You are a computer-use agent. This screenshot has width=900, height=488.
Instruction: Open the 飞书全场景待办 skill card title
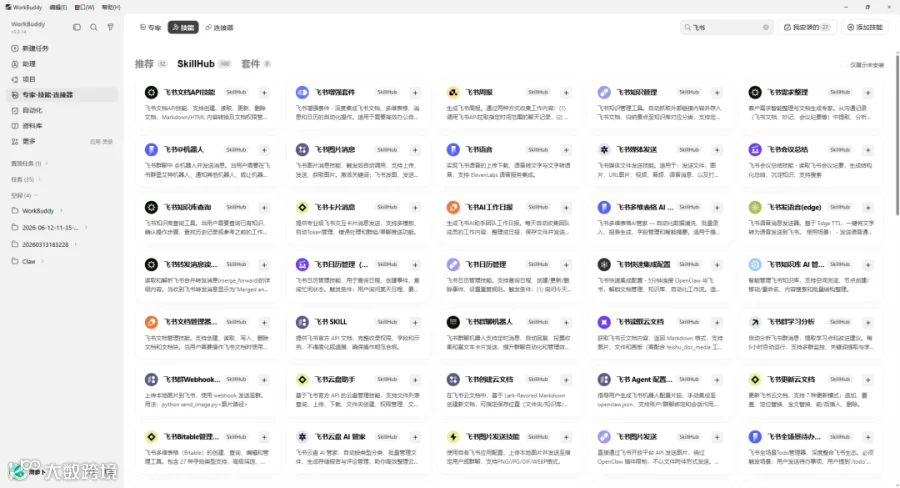(x=794, y=437)
